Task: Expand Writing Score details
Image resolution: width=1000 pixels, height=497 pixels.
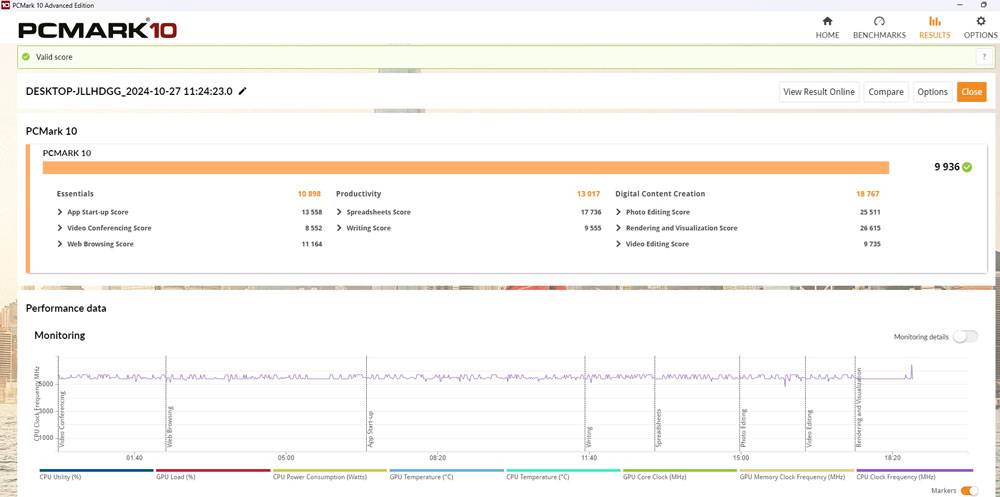Action: (339, 228)
